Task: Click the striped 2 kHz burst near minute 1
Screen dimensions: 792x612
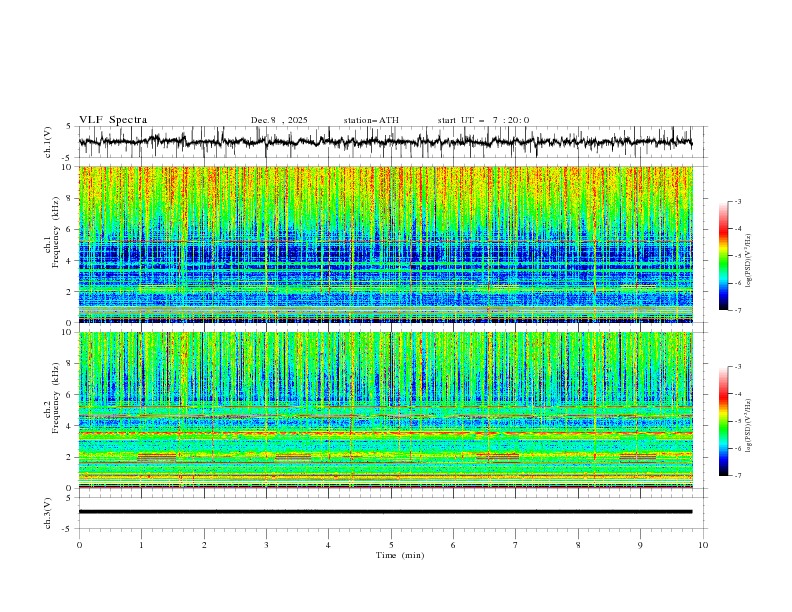Action: pyautogui.click(x=157, y=457)
